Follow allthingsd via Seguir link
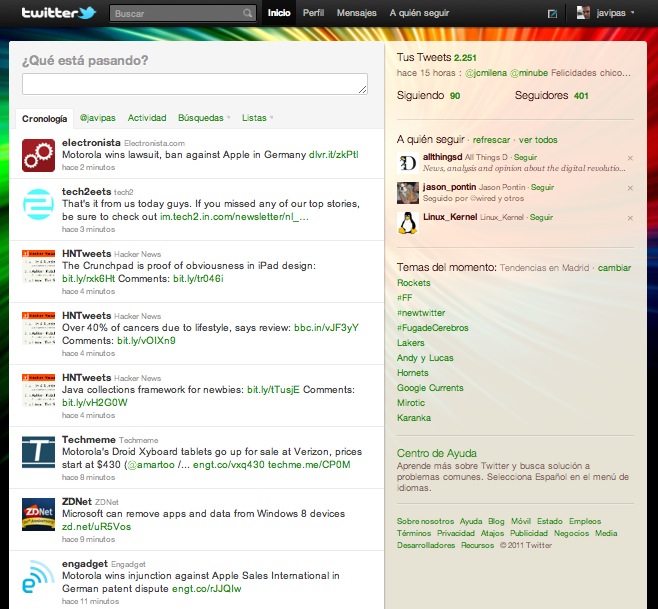 click(525, 157)
